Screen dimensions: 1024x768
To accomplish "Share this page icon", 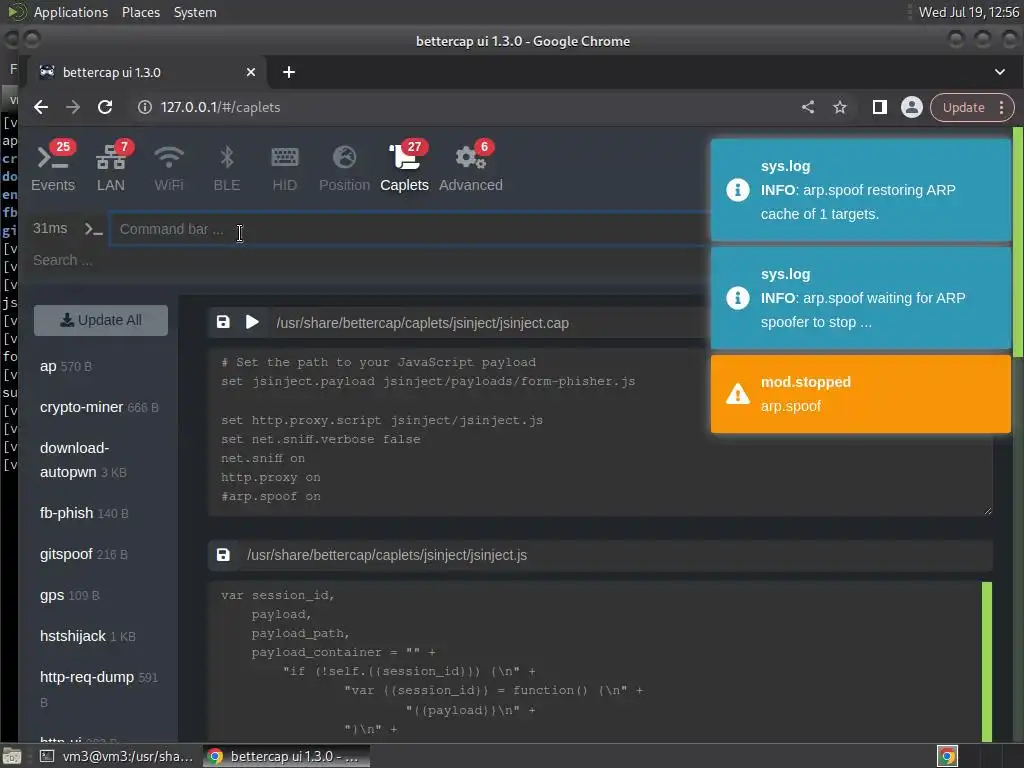I will 808,107.
